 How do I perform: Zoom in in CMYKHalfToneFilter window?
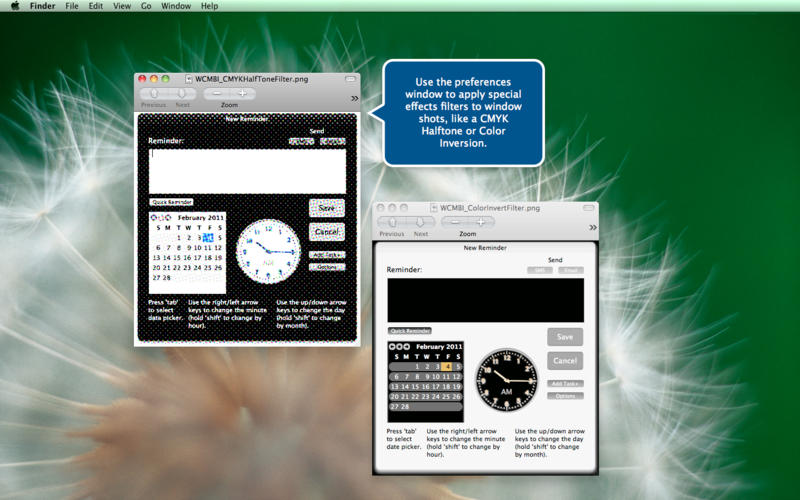pyautogui.click(x=242, y=93)
